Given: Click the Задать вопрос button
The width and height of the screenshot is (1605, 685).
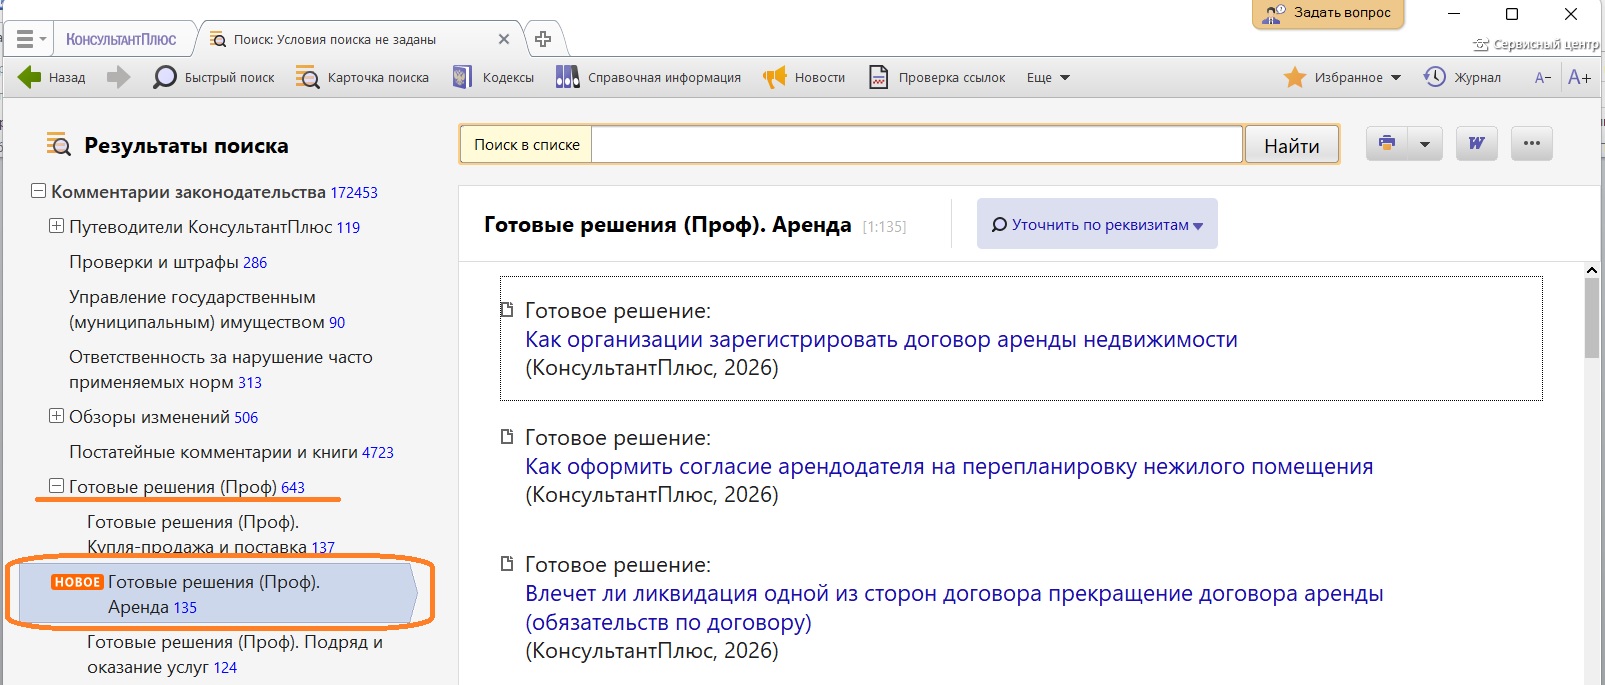Looking at the screenshot, I should coord(1328,13).
